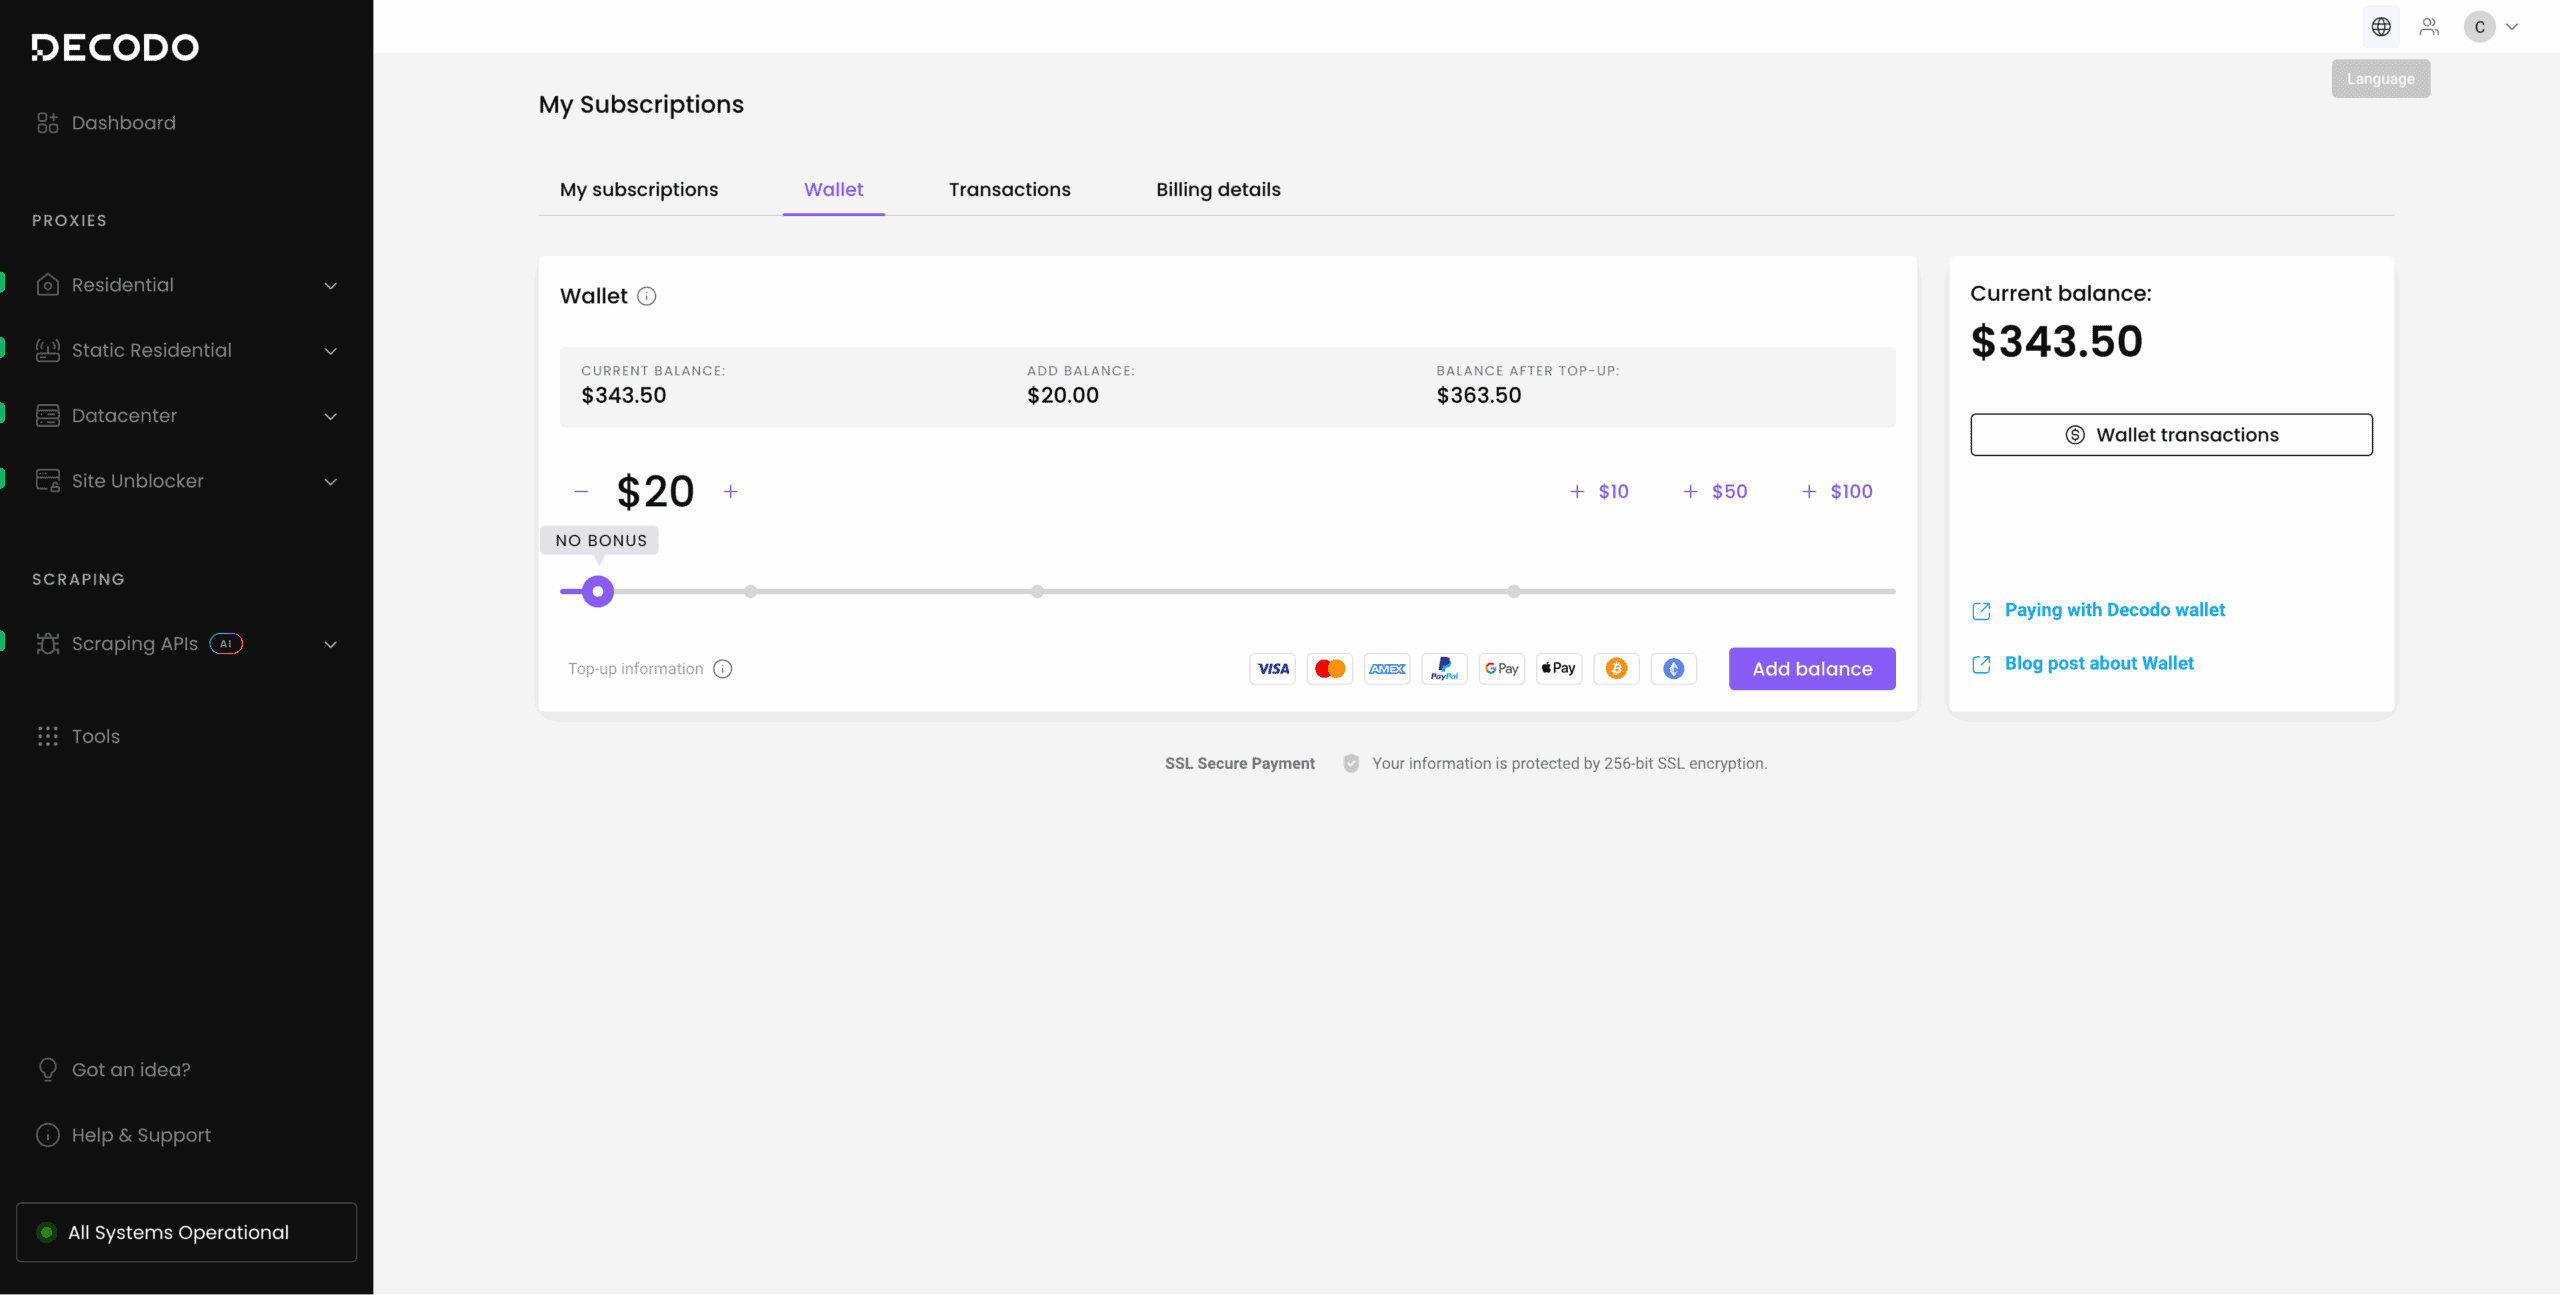Add $50 using the quick-add option
The width and height of the screenshot is (2560, 1295).
point(1715,491)
